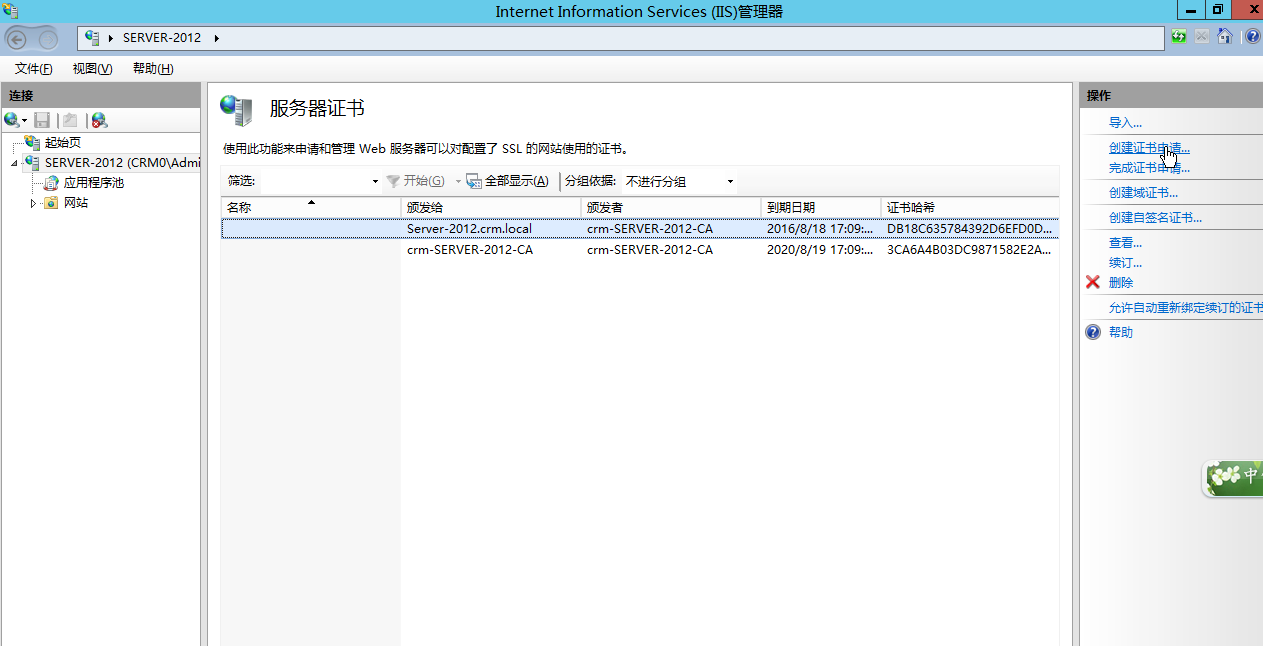Select the 网站 tree item
The image size is (1263, 646).
coord(76,203)
